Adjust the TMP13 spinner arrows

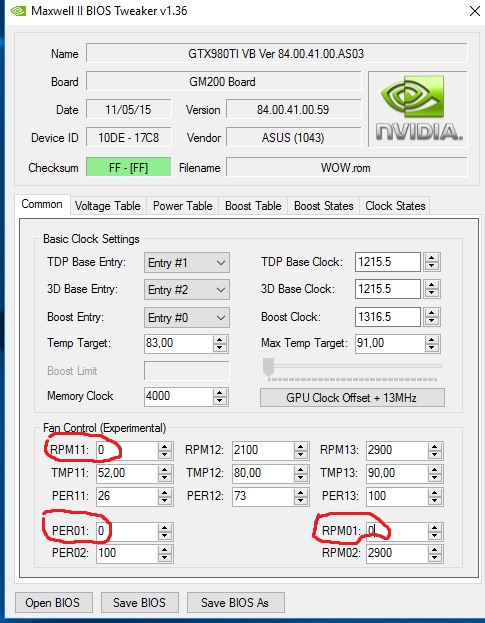pyautogui.click(x=435, y=474)
